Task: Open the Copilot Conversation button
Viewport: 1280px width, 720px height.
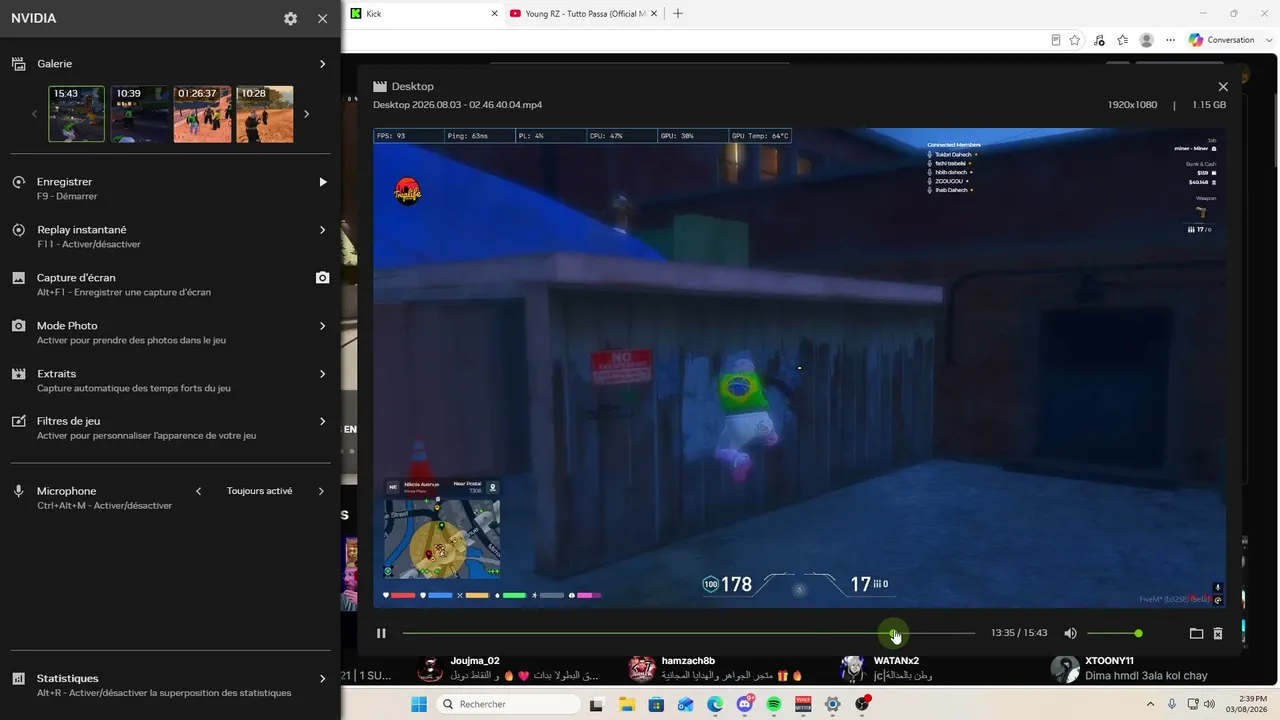Action: point(1221,40)
